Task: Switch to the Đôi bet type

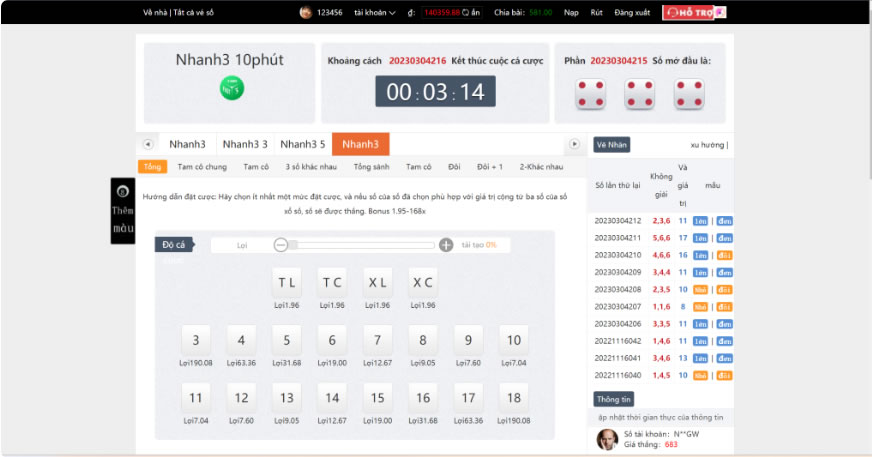Action: pyautogui.click(x=454, y=167)
